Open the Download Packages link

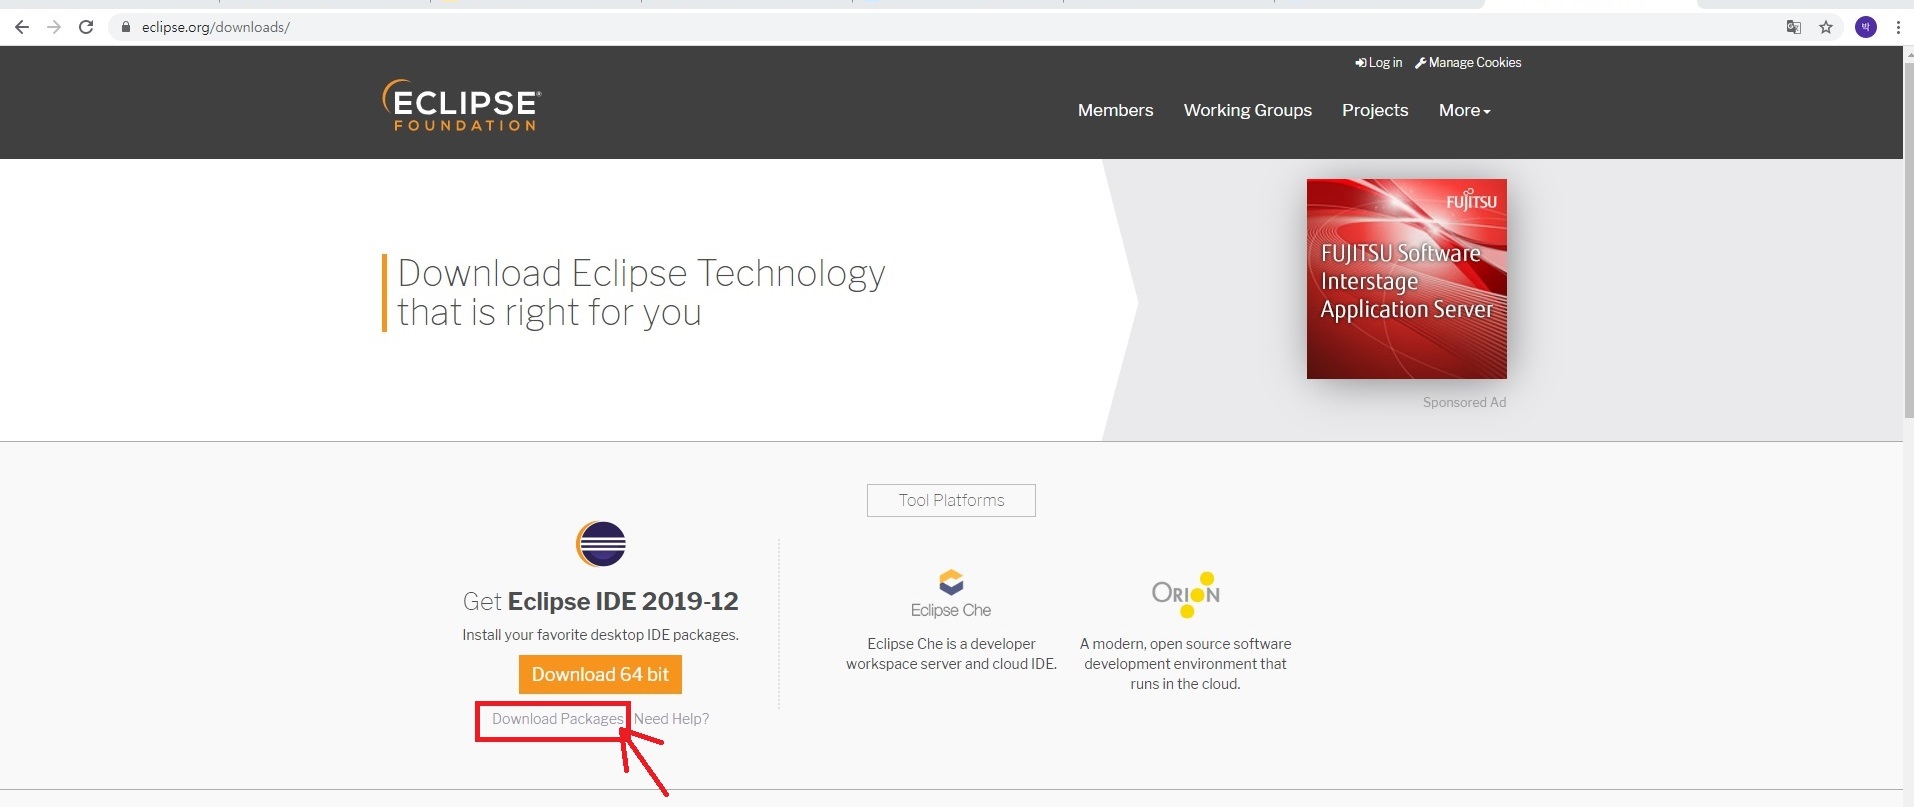point(557,719)
